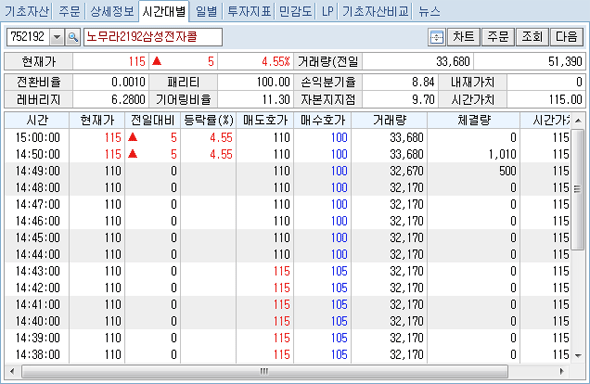Screen dimensions: 590x384
Task: Select the 14:40:00 time row
Action: click(x=287, y=321)
